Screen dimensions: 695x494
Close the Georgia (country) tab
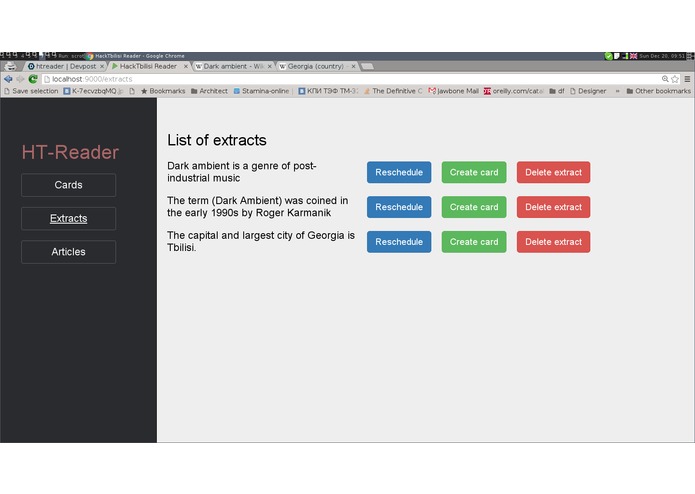(x=353, y=66)
